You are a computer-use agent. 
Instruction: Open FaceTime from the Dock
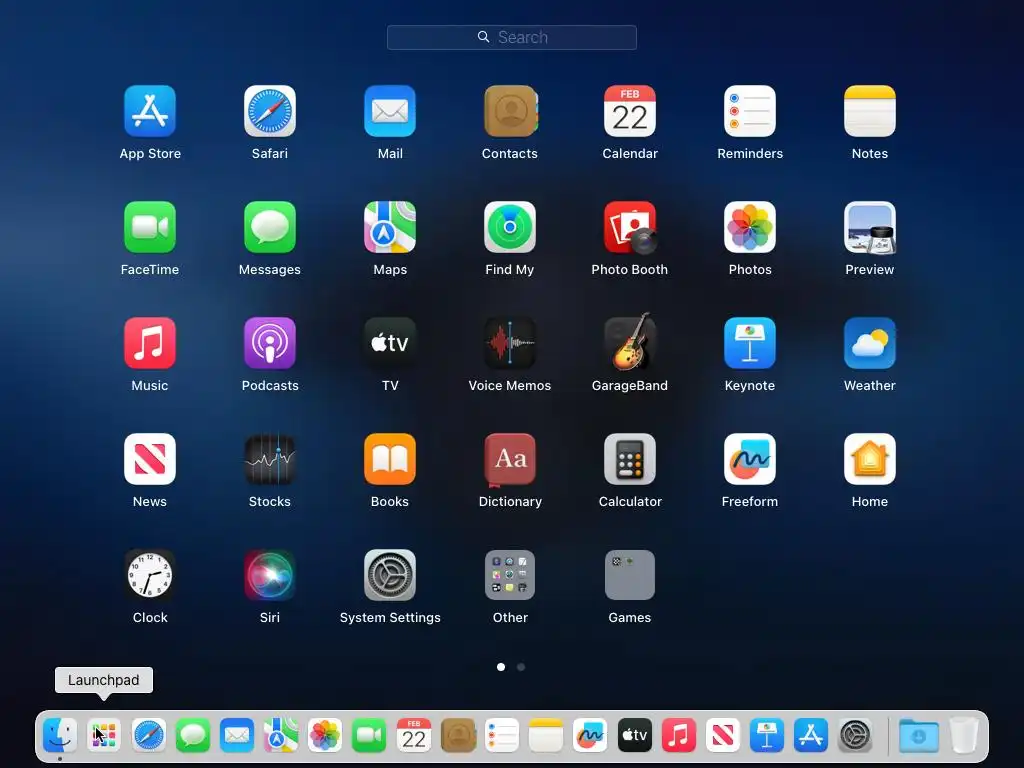point(369,735)
